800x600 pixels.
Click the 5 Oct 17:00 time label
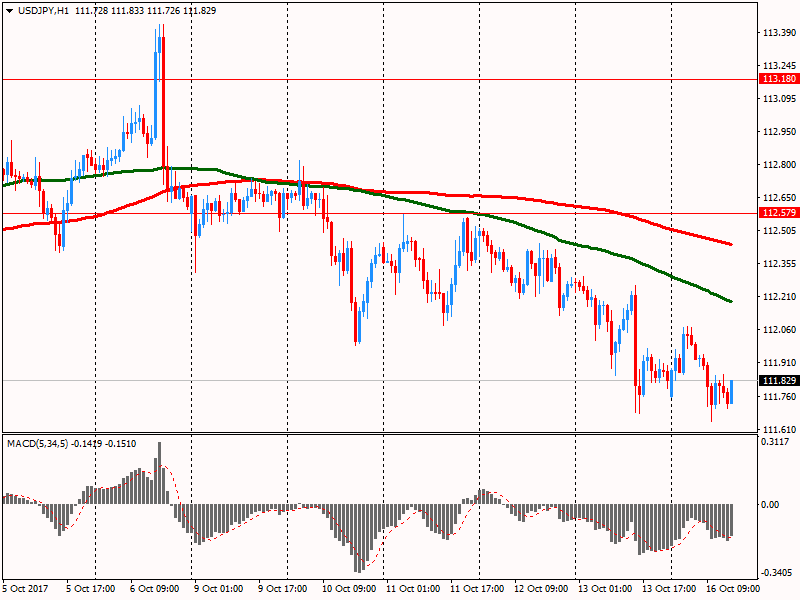(91, 589)
